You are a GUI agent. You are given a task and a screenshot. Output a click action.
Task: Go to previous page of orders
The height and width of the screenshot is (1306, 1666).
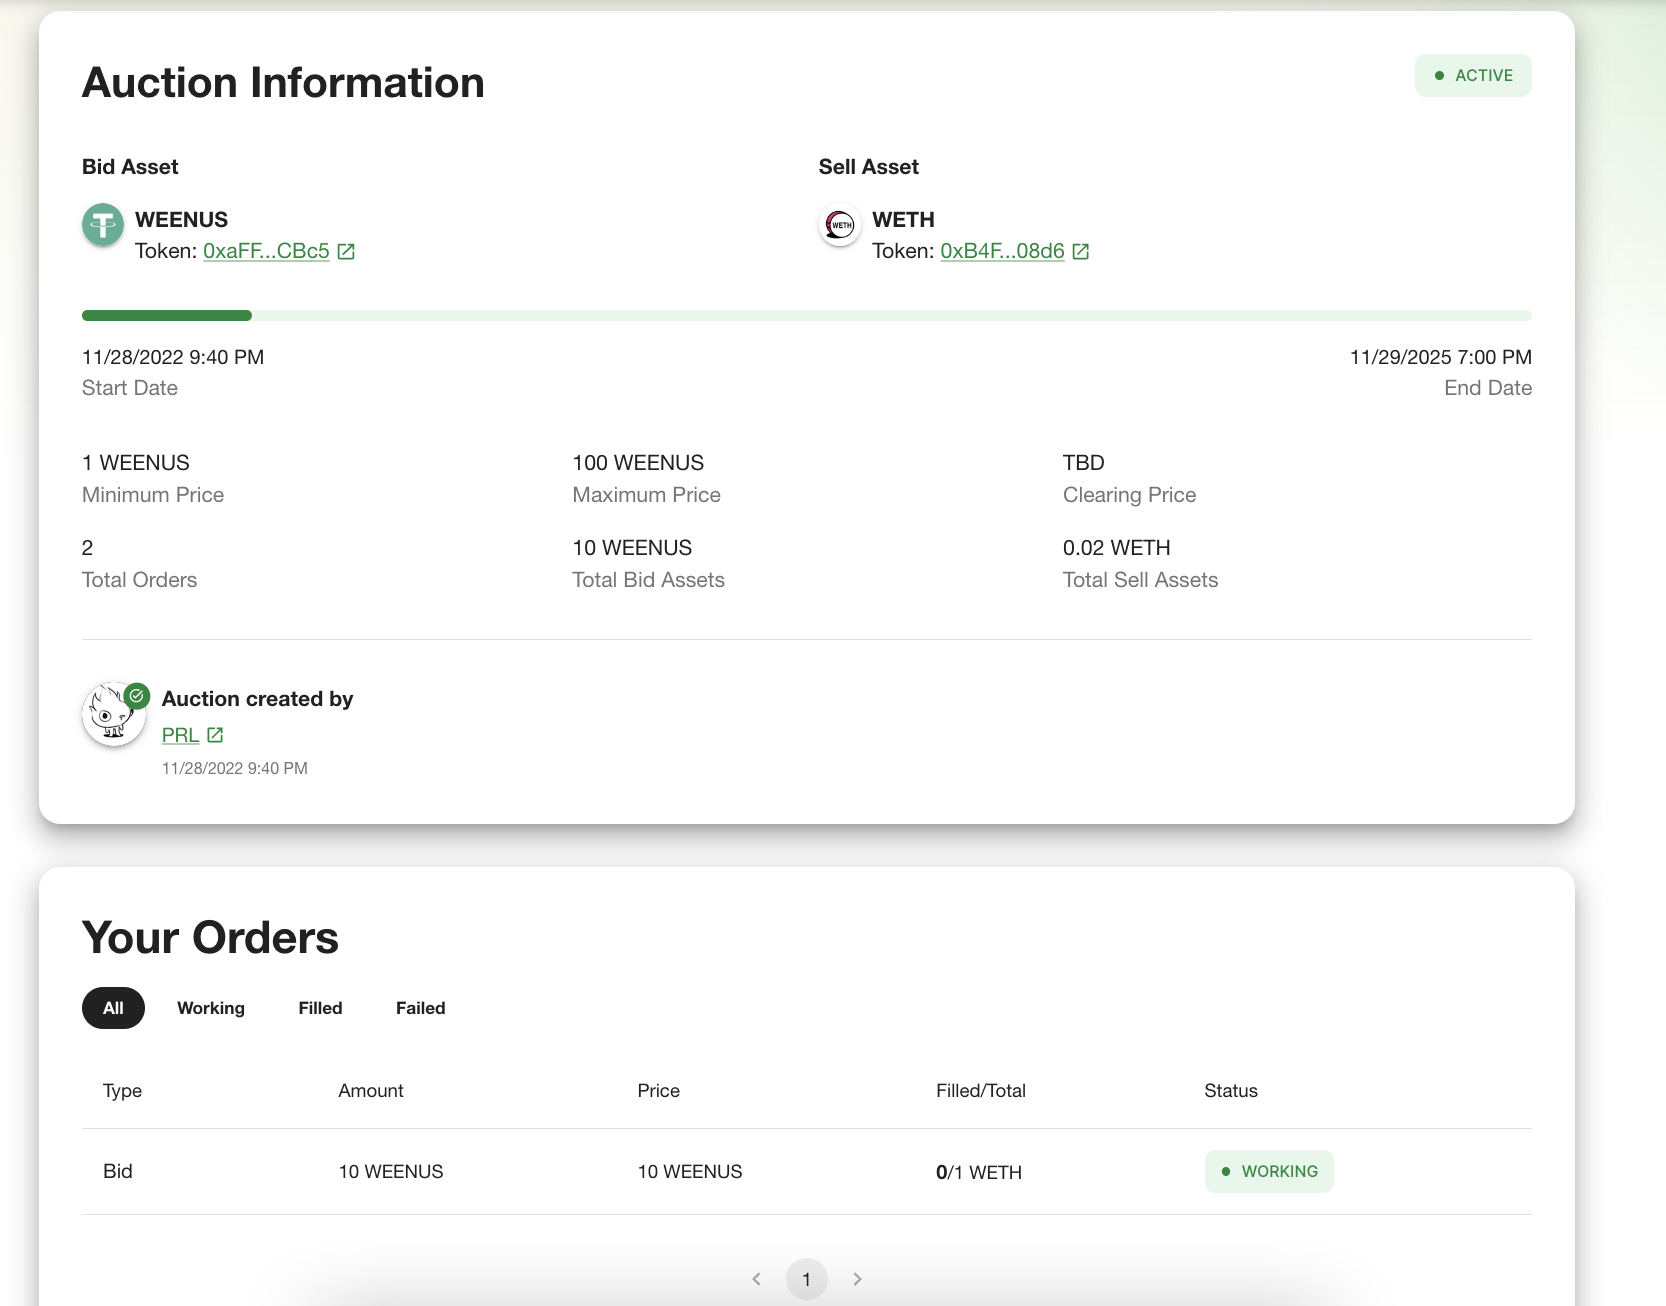coord(757,1279)
